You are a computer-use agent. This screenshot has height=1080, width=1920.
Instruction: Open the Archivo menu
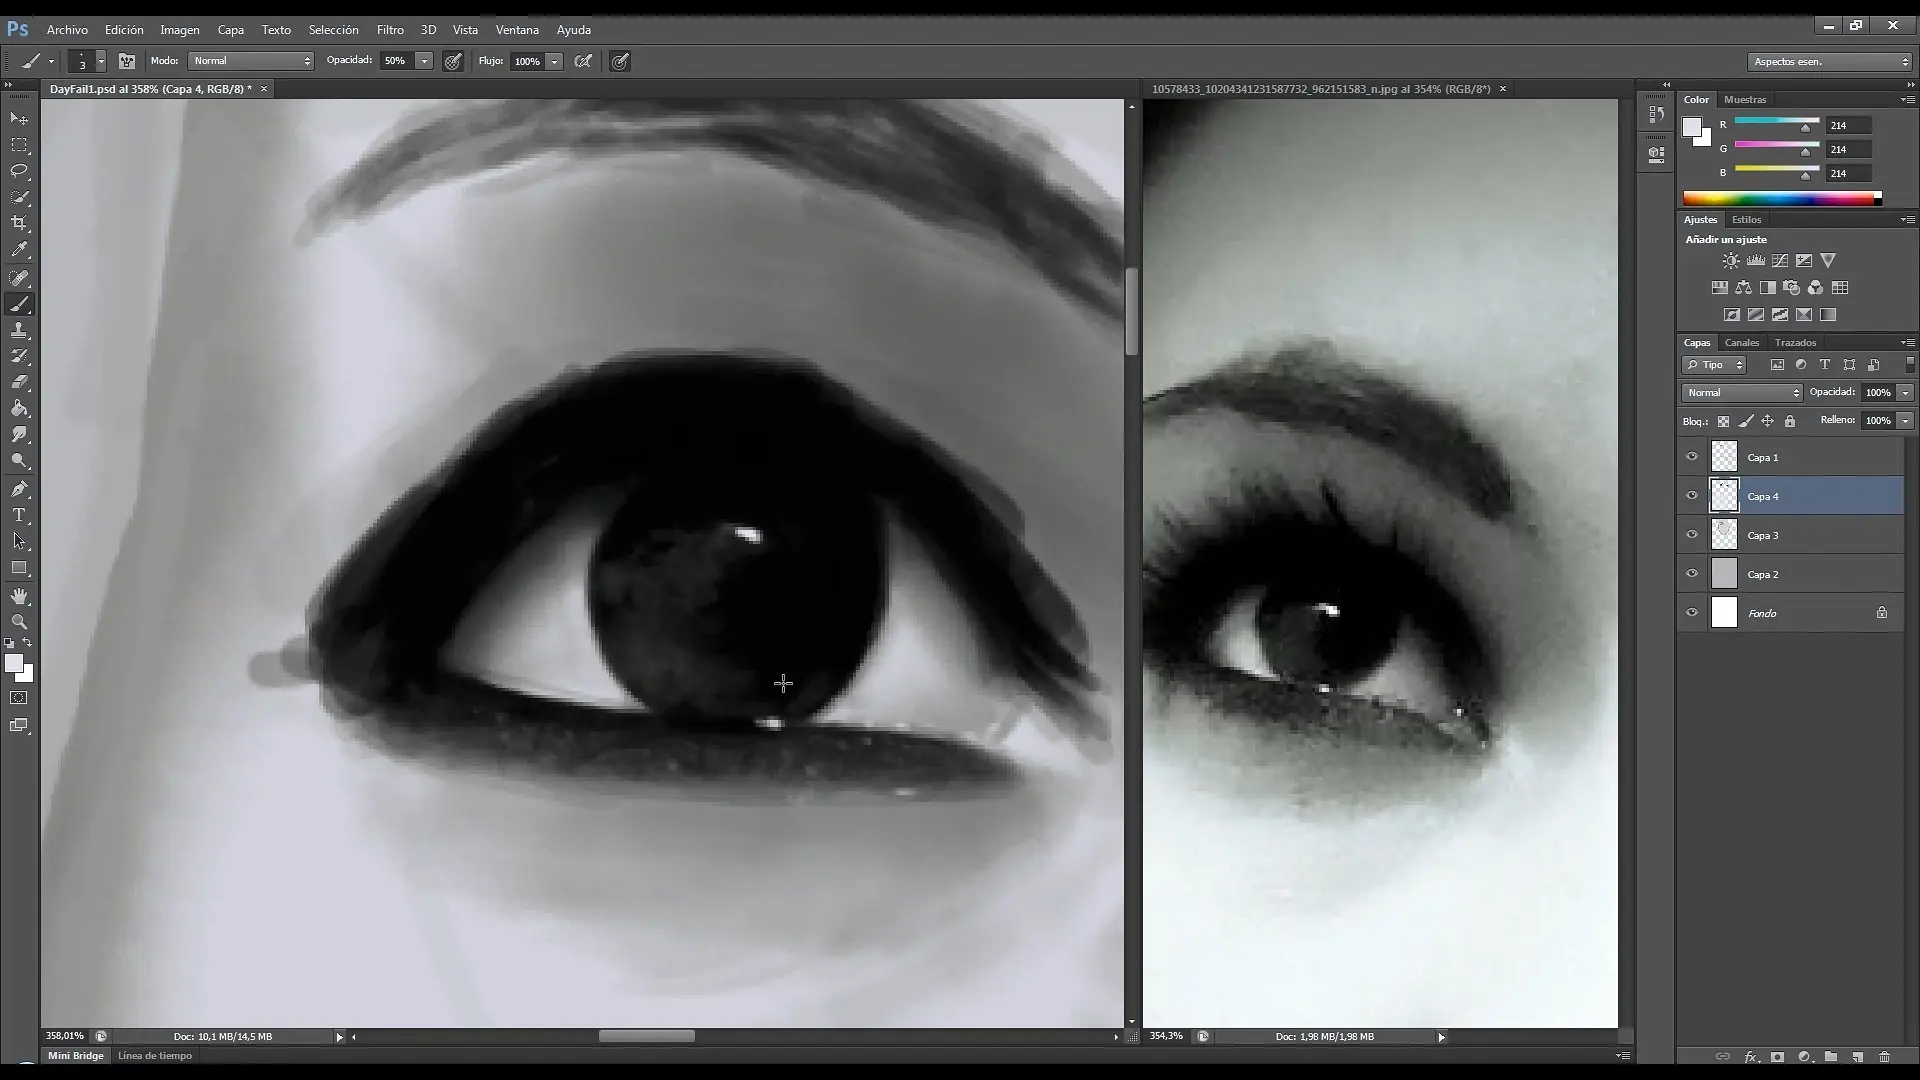click(67, 30)
